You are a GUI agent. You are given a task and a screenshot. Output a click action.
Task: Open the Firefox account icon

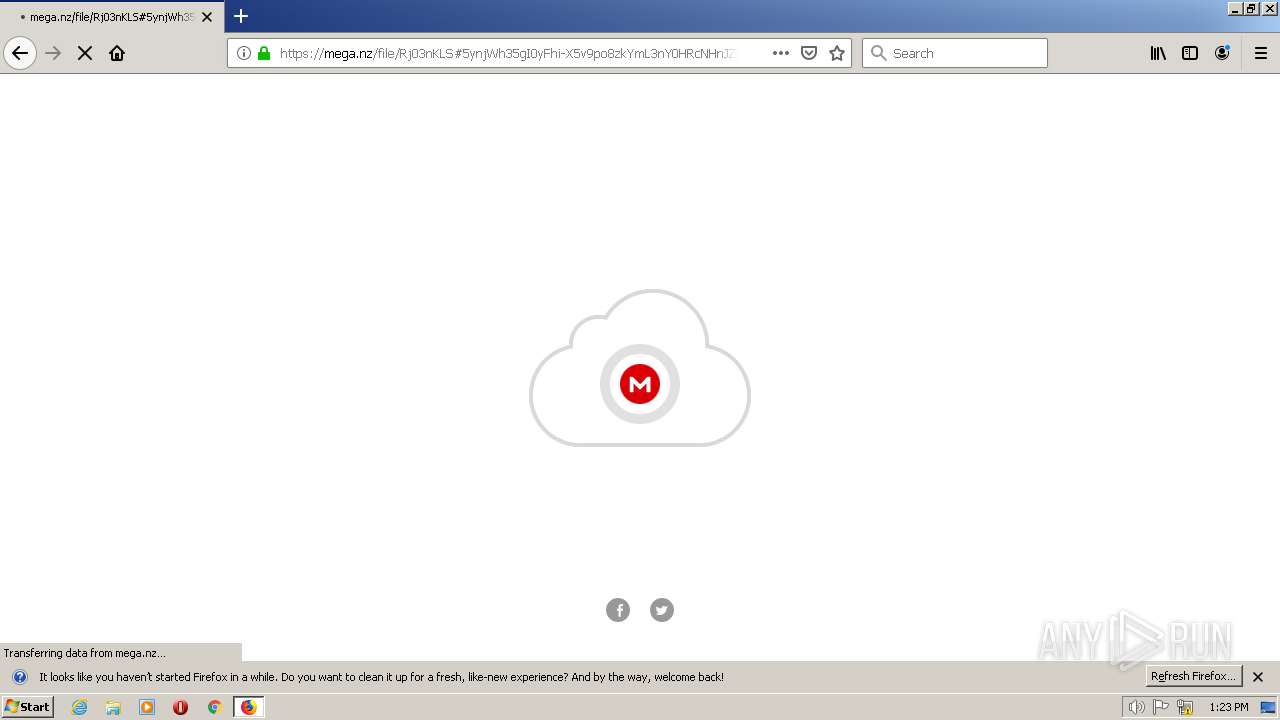click(1222, 53)
